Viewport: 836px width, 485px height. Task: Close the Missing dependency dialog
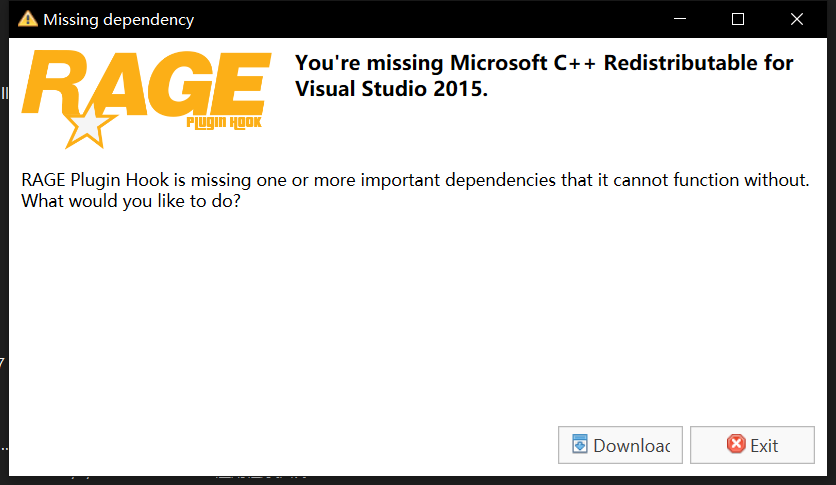(x=797, y=19)
